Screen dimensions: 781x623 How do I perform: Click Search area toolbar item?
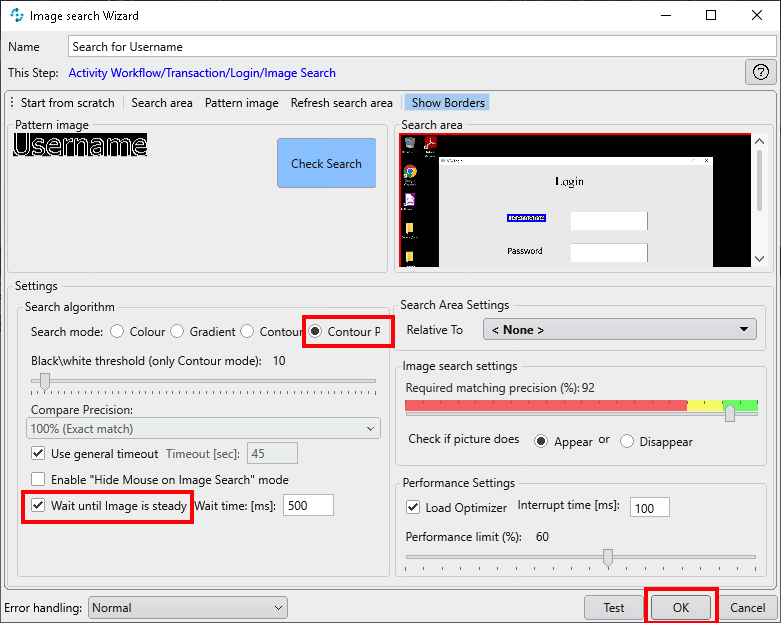pyautogui.click(x=162, y=103)
